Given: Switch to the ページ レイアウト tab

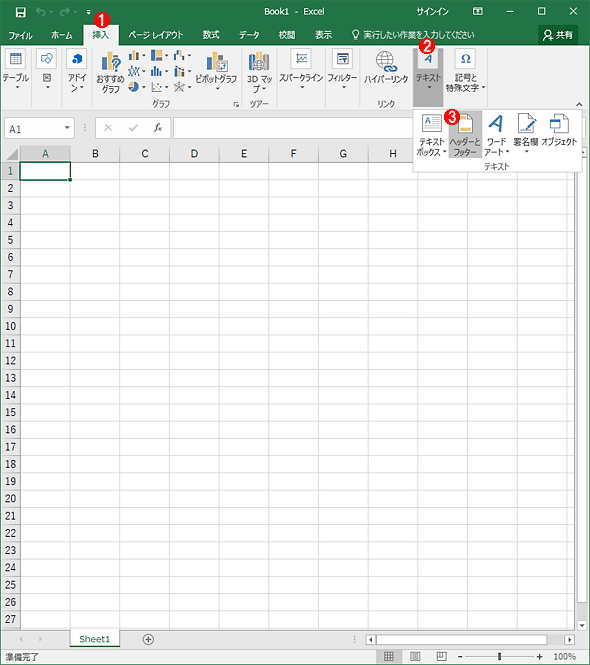Looking at the screenshot, I should tap(156, 35).
